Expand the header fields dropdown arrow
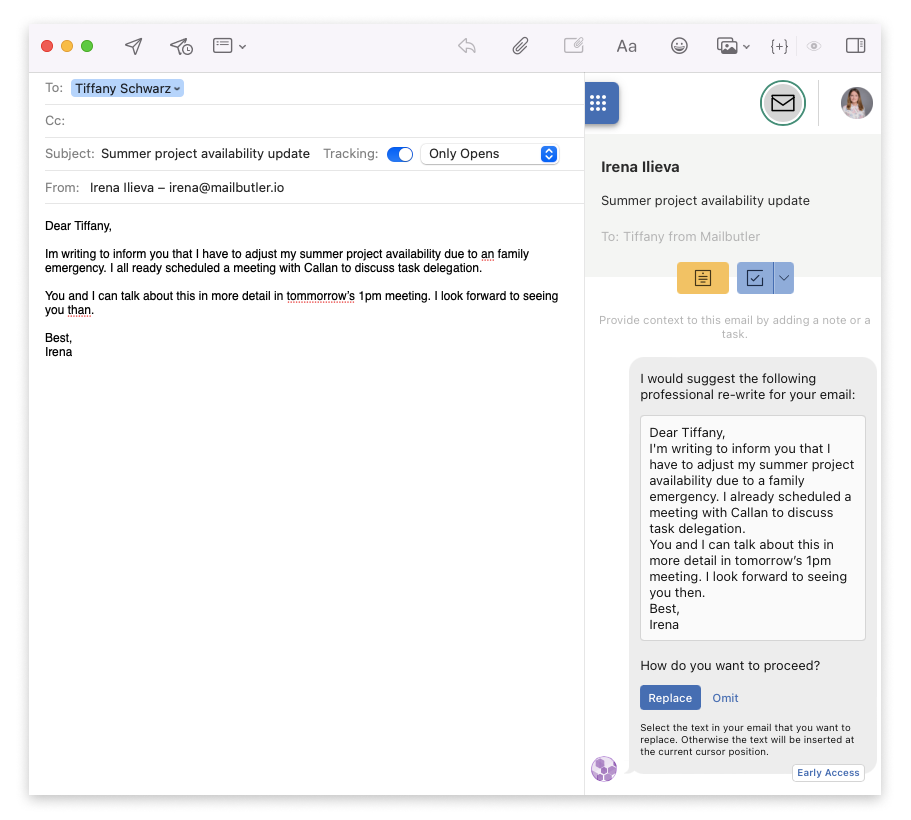911x820 pixels. [243, 46]
